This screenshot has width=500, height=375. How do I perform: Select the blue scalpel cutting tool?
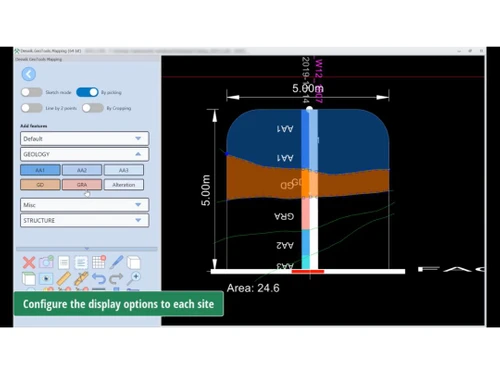click(x=116, y=262)
